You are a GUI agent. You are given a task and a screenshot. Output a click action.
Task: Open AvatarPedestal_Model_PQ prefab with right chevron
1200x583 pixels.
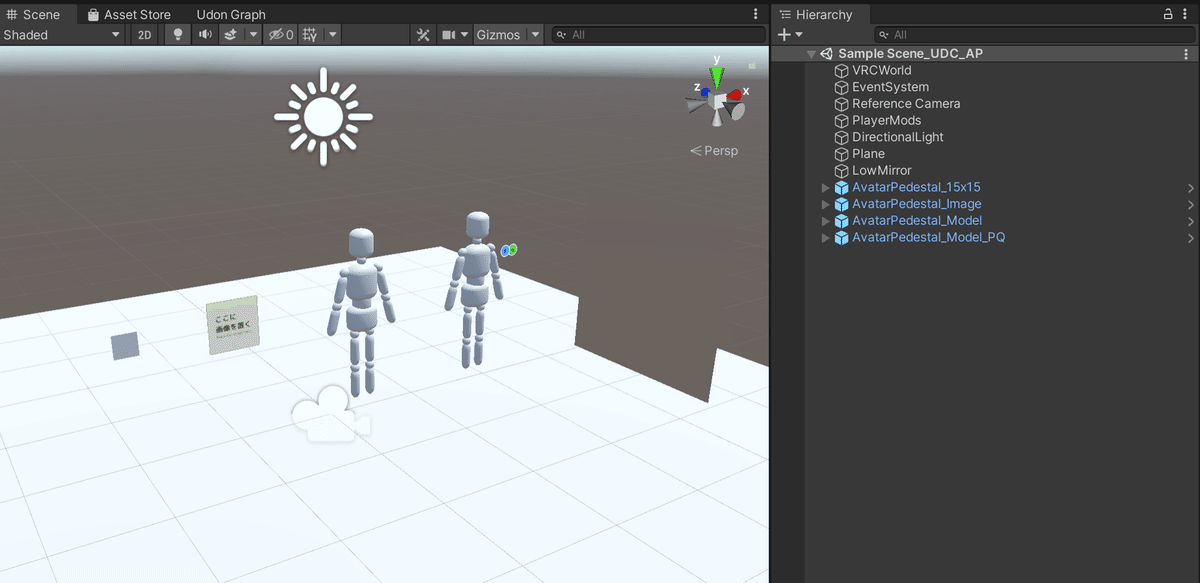point(1191,237)
